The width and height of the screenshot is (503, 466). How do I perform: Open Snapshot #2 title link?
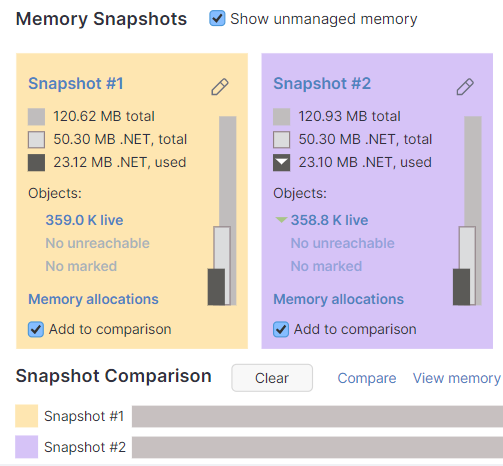[x=322, y=83]
